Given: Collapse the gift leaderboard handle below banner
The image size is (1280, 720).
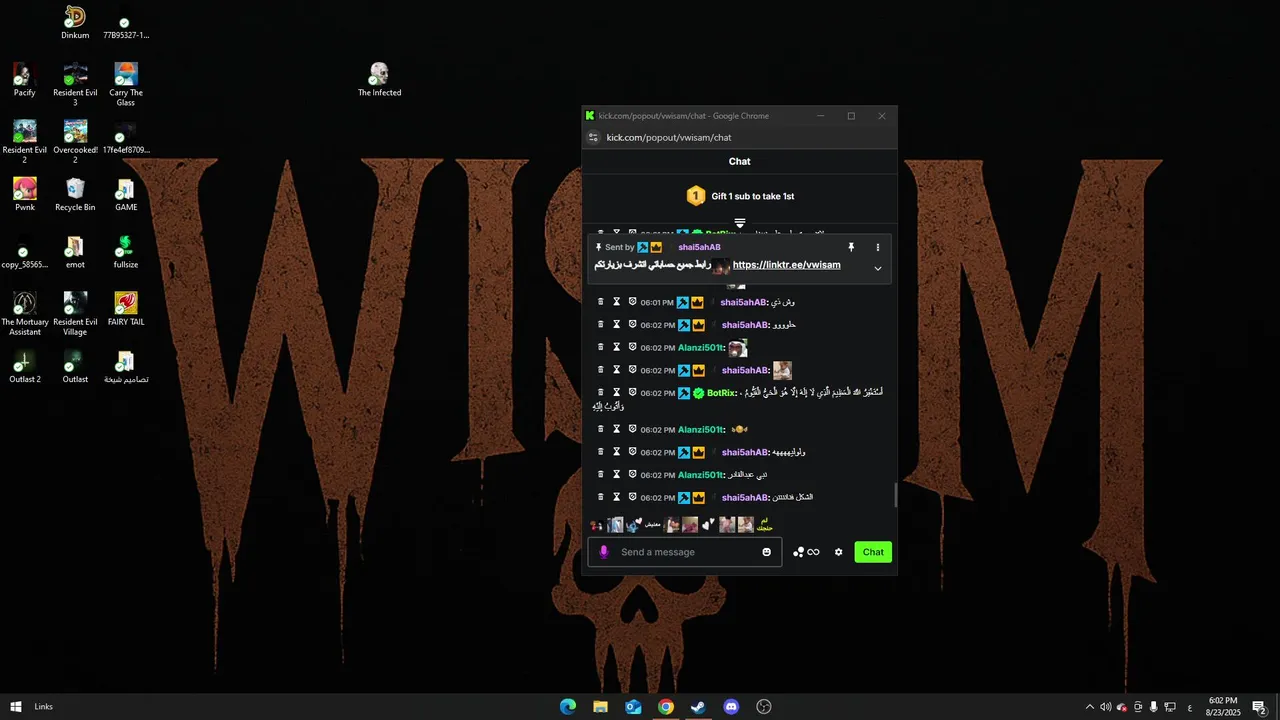Looking at the screenshot, I should point(740,223).
